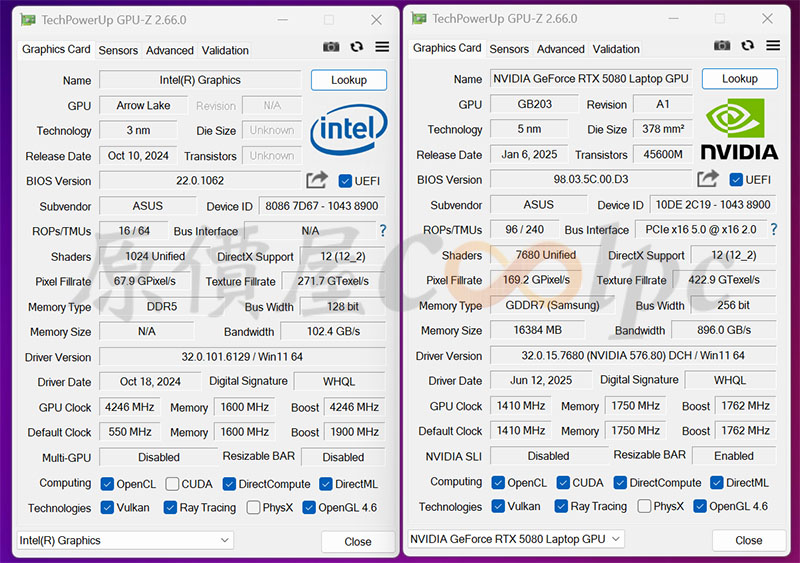The height and width of the screenshot is (563, 800).
Task: Click Name field showing Intel(R) Graphics
Action: click(200, 80)
